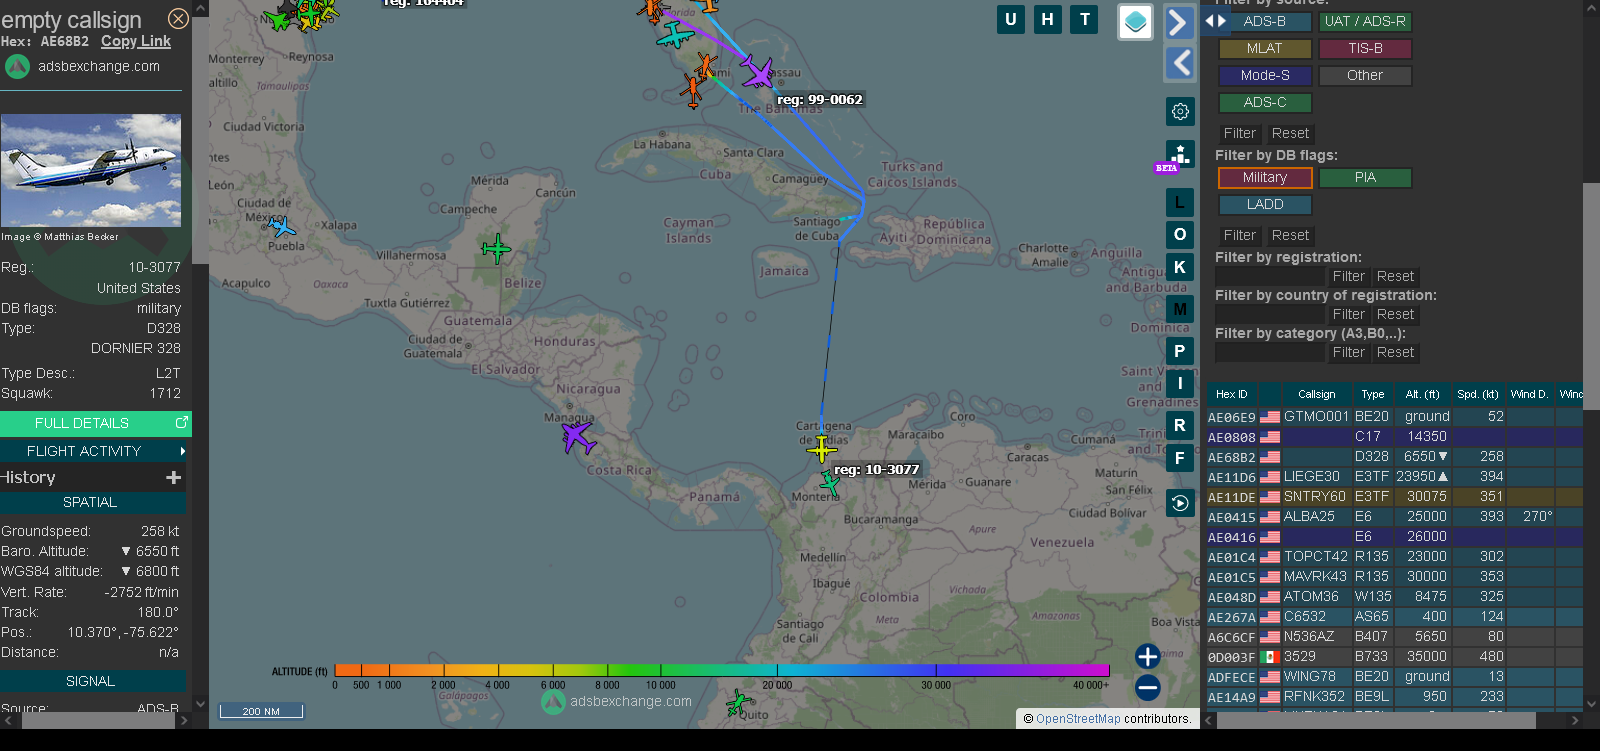
Task: Select the SNTRY60 row in table
Action: click(1395, 496)
